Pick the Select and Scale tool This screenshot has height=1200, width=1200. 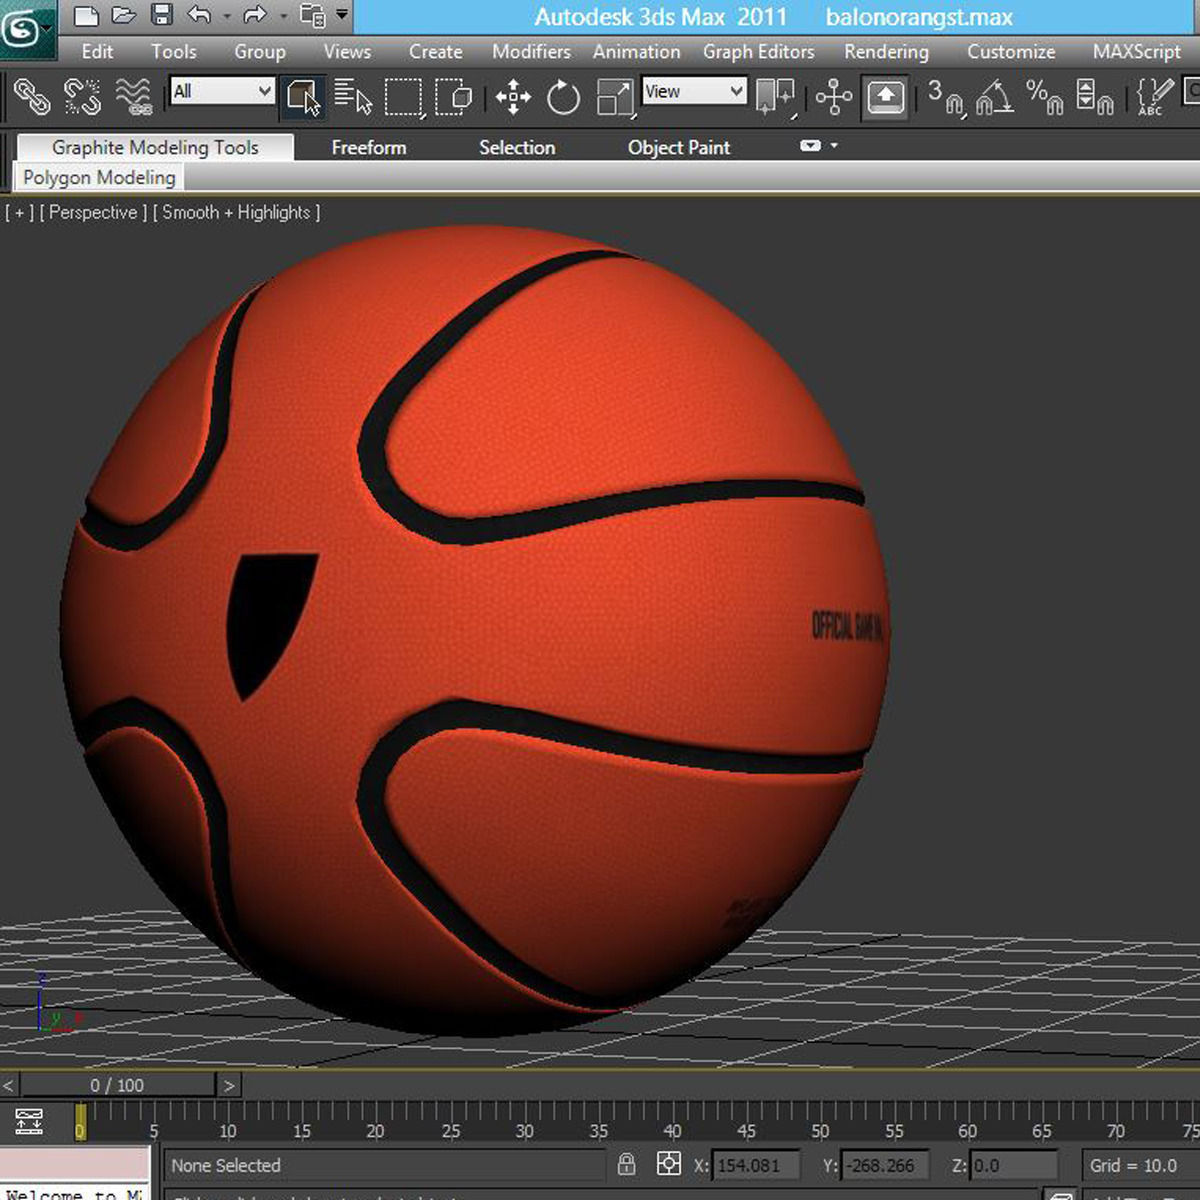point(615,97)
